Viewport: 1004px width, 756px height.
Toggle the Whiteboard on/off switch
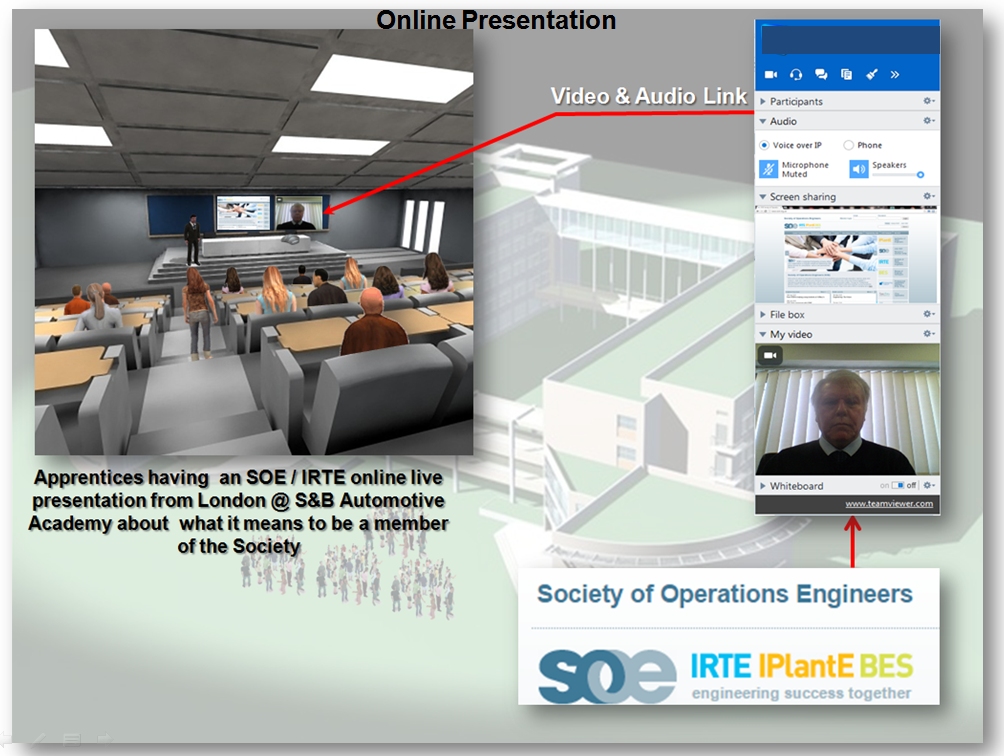pos(898,485)
